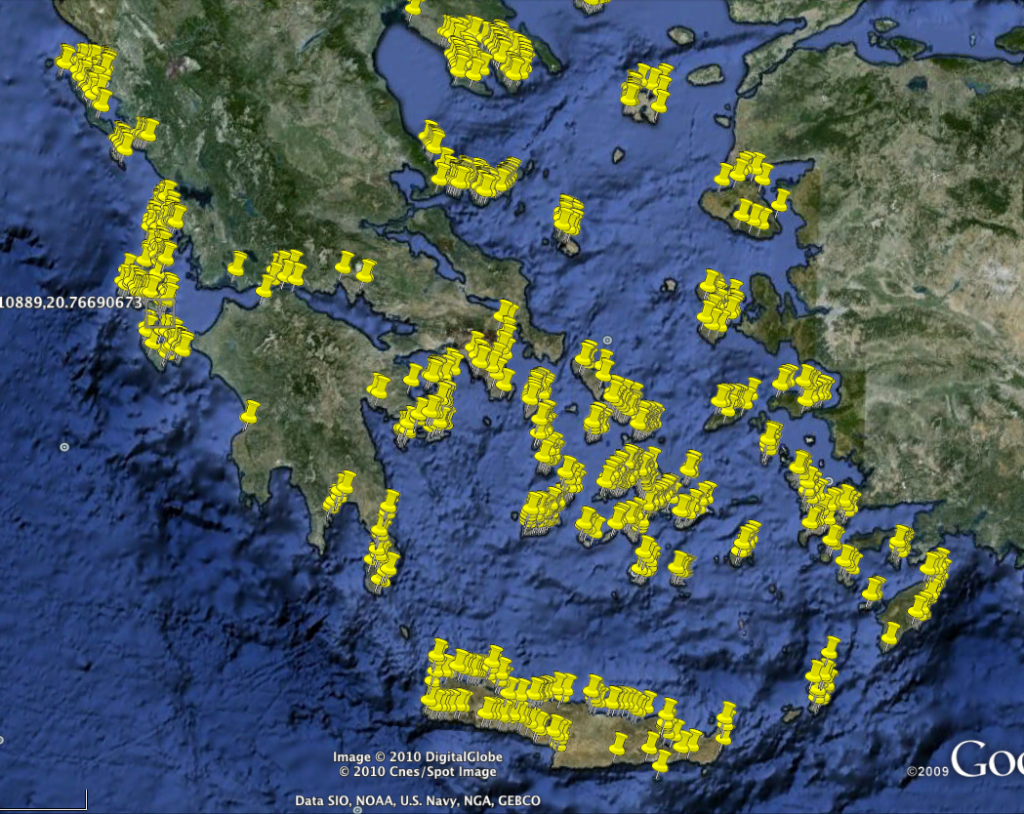The height and width of the screenshot is (814, 1024).
Task: Select the isolated pushpin west of Gulf of Corinth pins
Action: click(x=237, y=263)
